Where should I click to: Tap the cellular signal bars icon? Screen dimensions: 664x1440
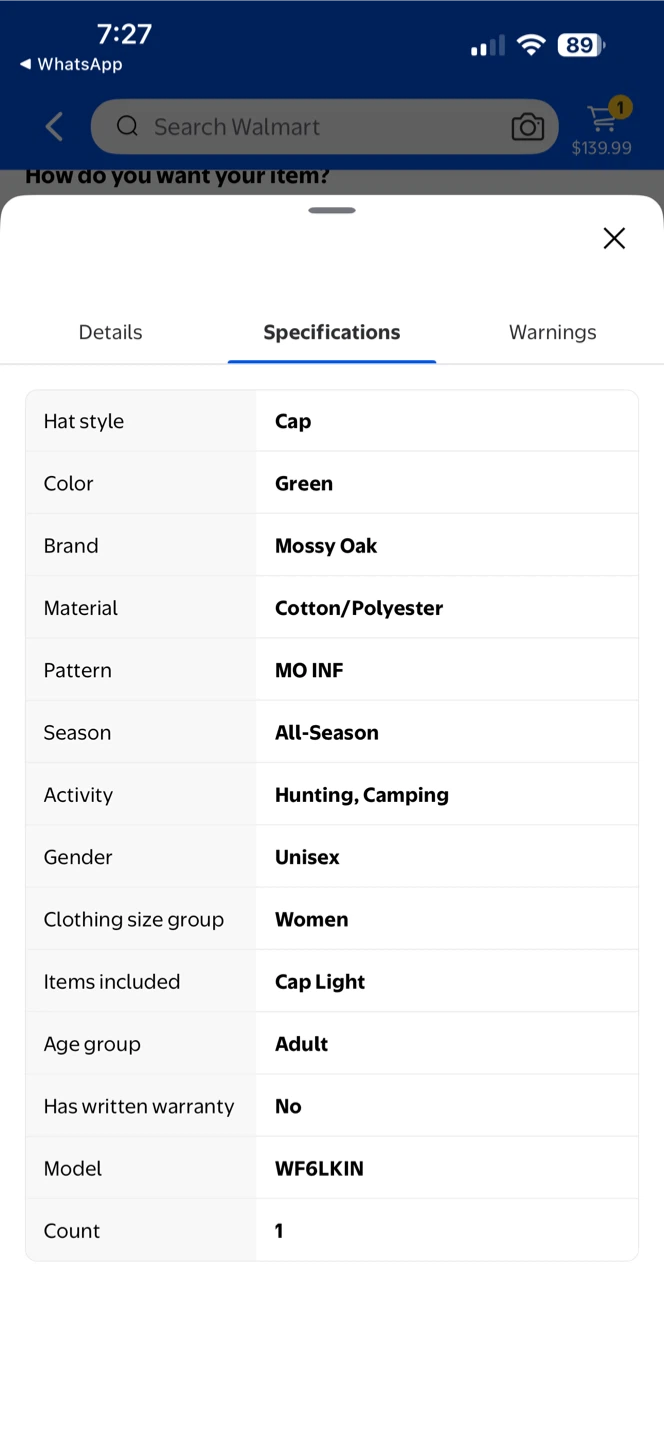pyautogui.click(x=488, y=46)
